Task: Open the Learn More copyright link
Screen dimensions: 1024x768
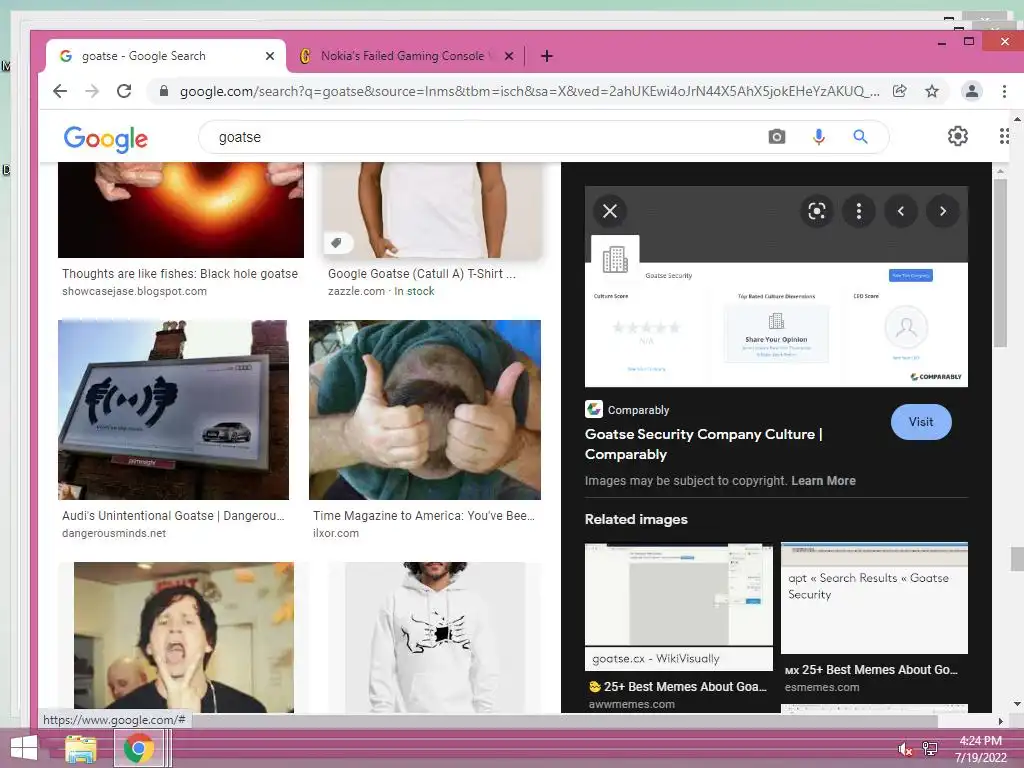Action: [823, 481]
